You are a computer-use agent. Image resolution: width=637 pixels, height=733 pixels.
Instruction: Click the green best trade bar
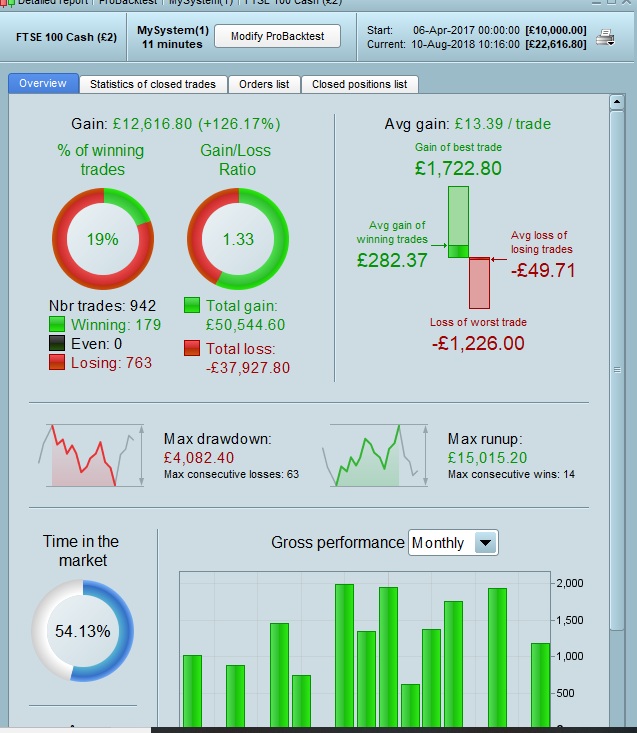click(x=458, y=222)
